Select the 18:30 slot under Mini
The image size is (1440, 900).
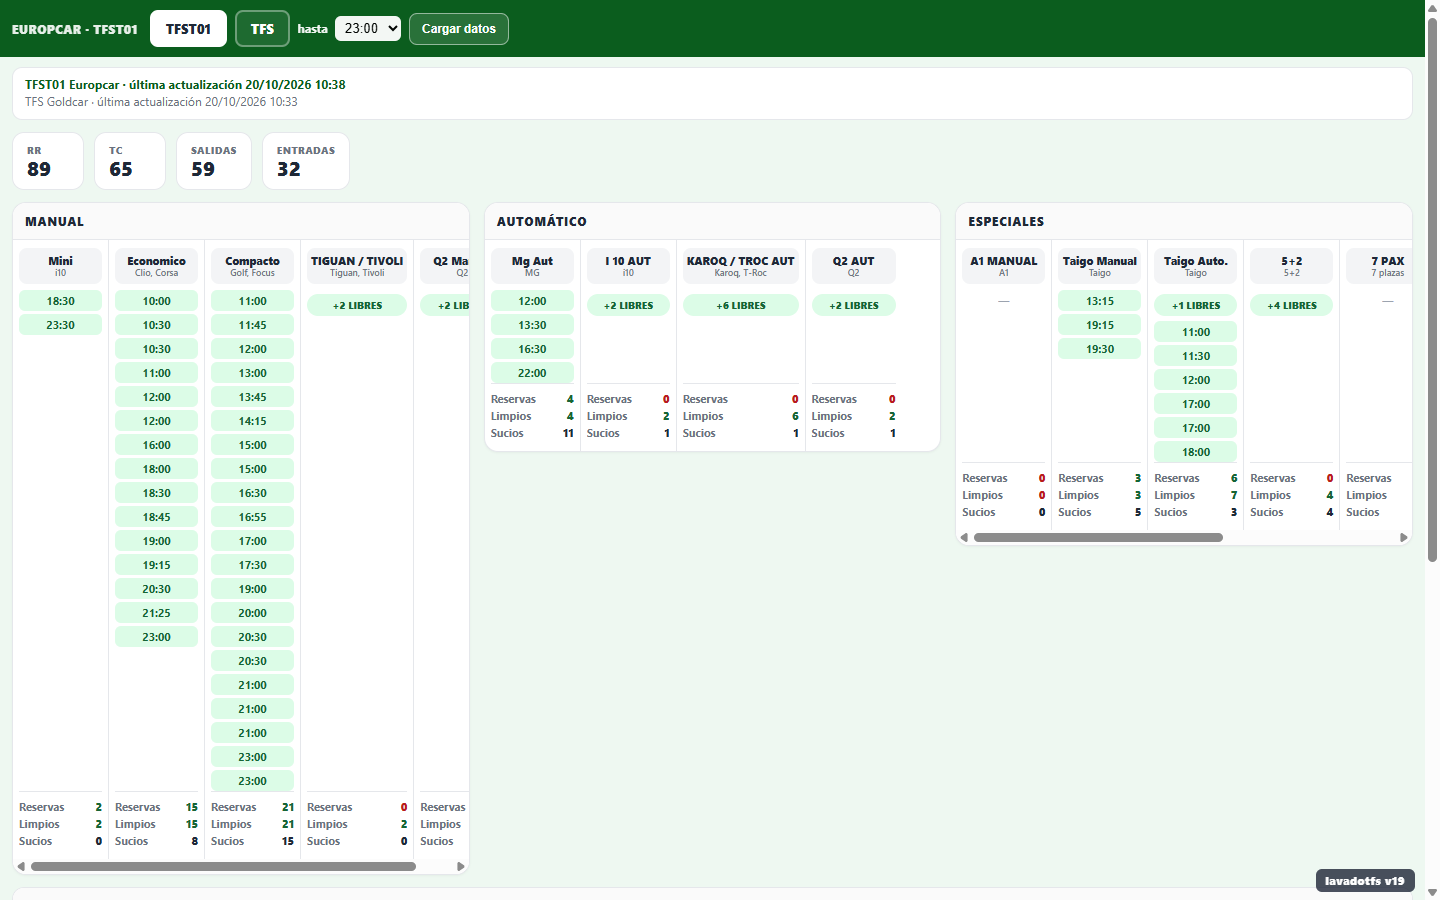[60, 301]
